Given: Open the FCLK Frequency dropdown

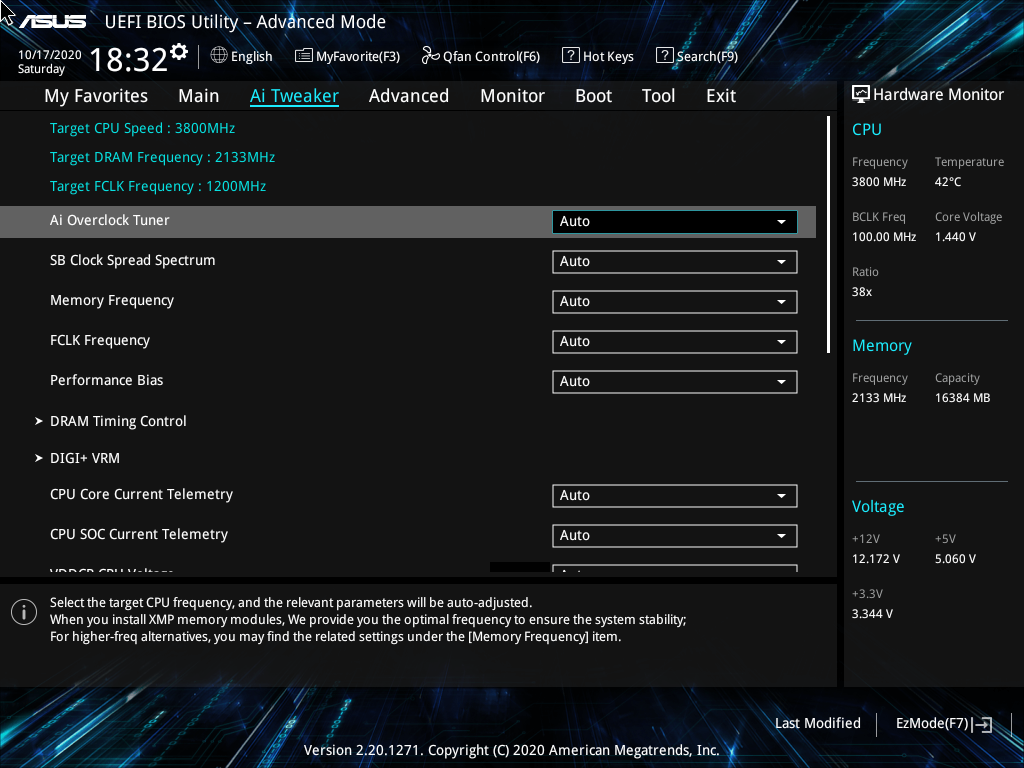Looking at the screenshot, I should [x=675, y=342].
